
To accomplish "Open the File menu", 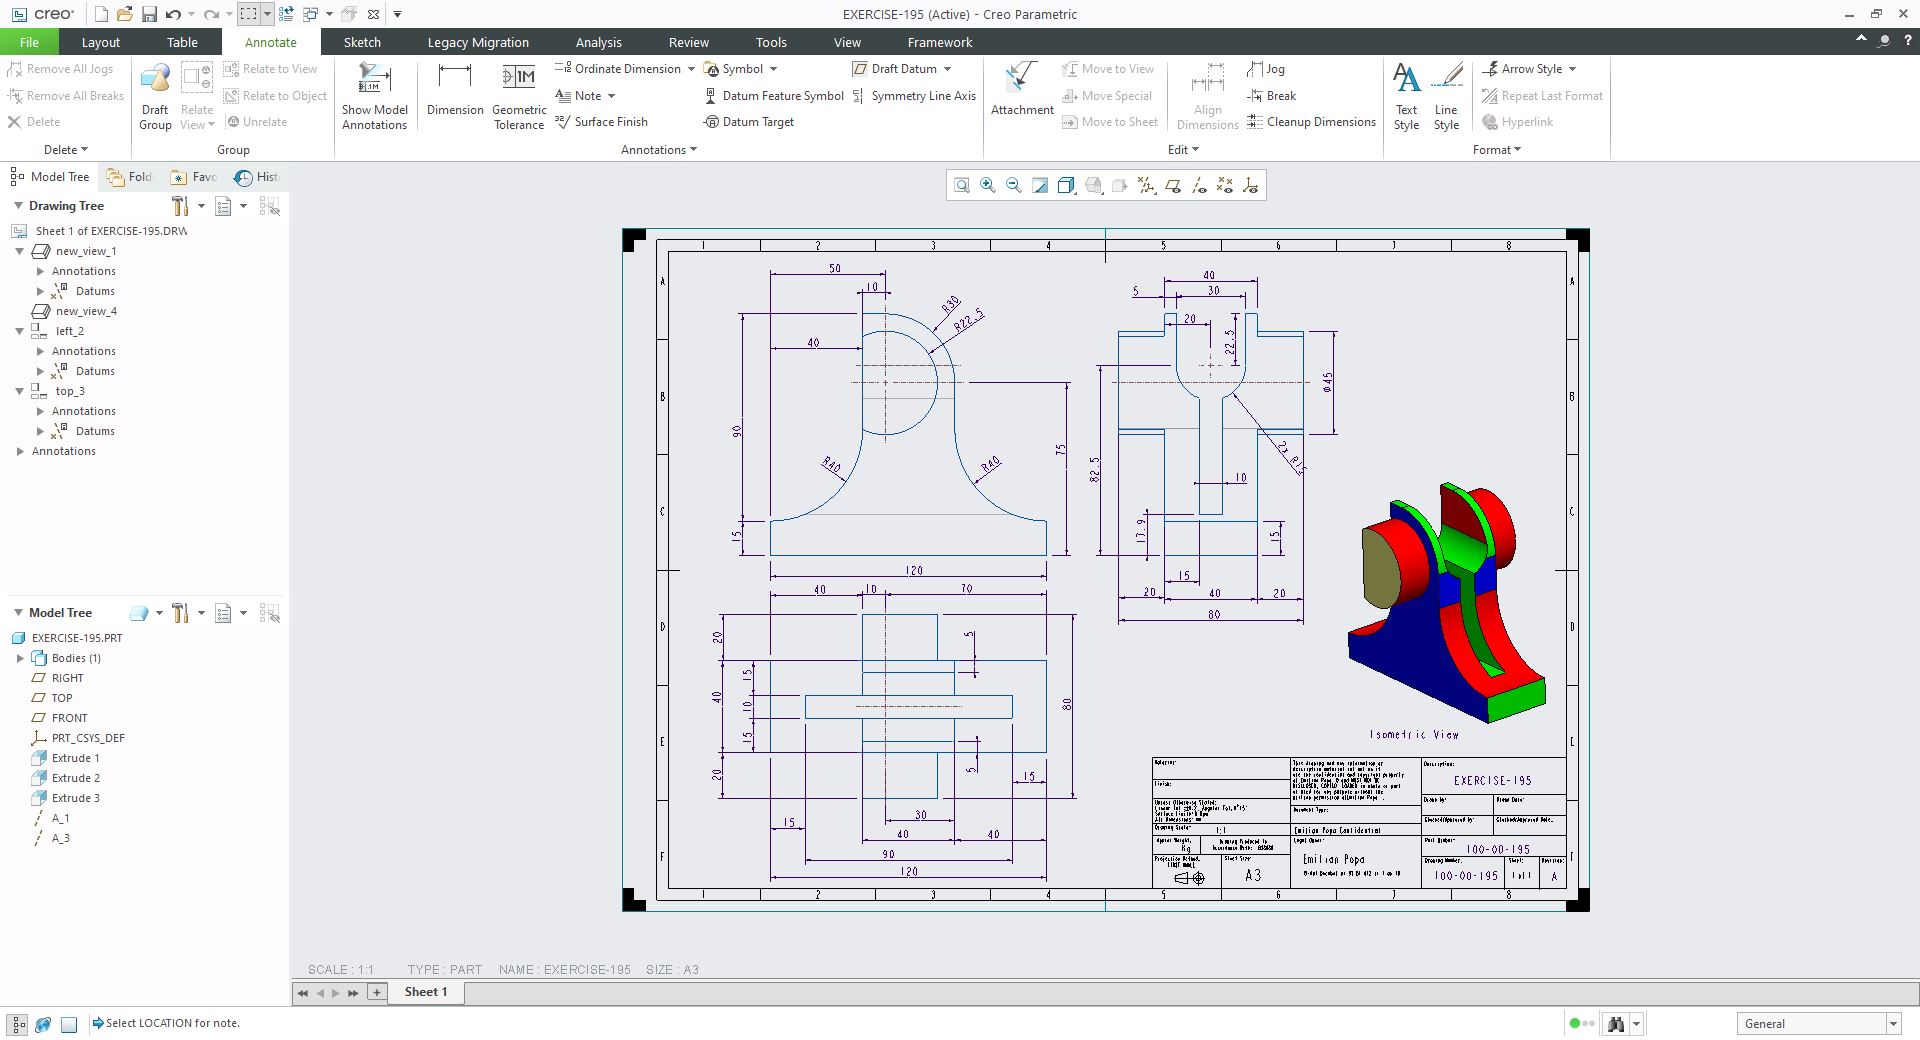I will 29,42.
